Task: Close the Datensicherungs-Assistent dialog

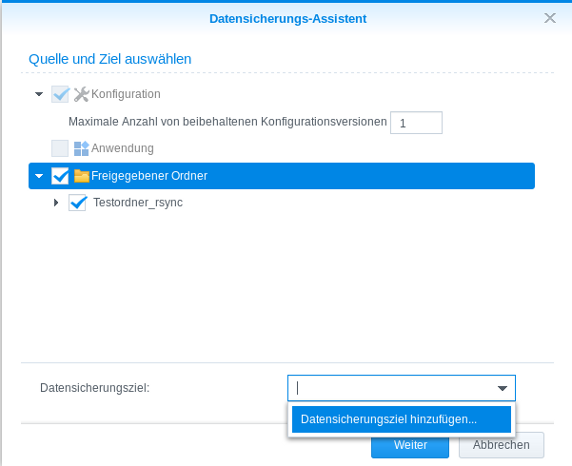Action: click(550, 18)
